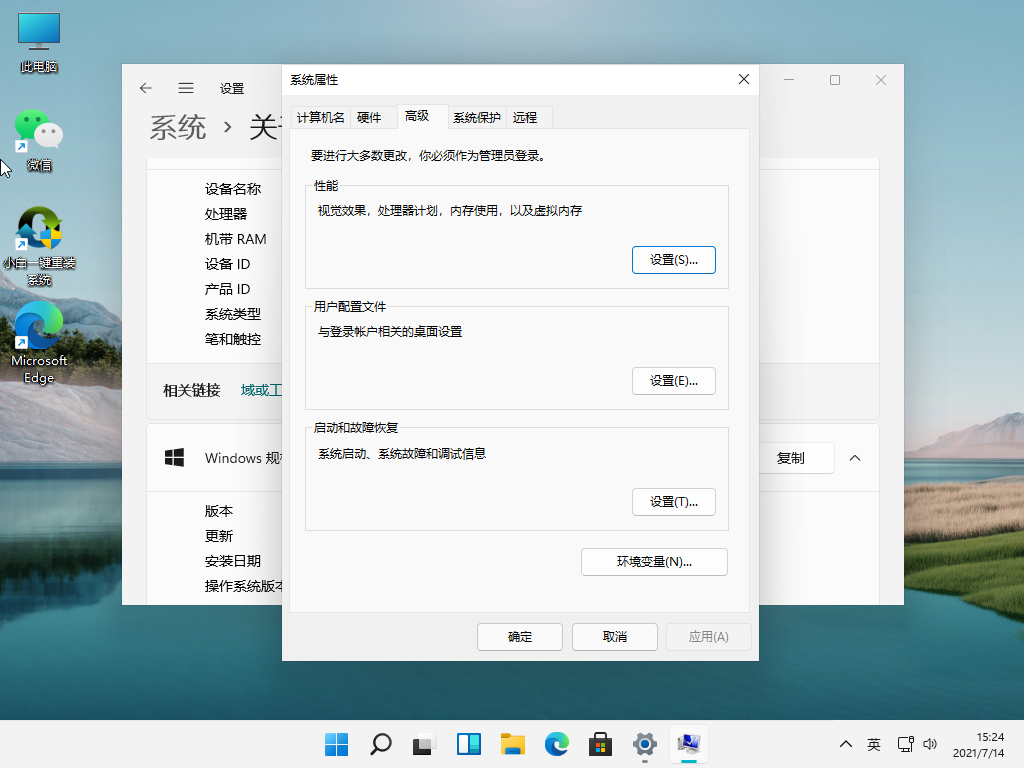Click the volume icon in the tray
The height and width of the screenshot is (768, 1024).
point(930,744)
